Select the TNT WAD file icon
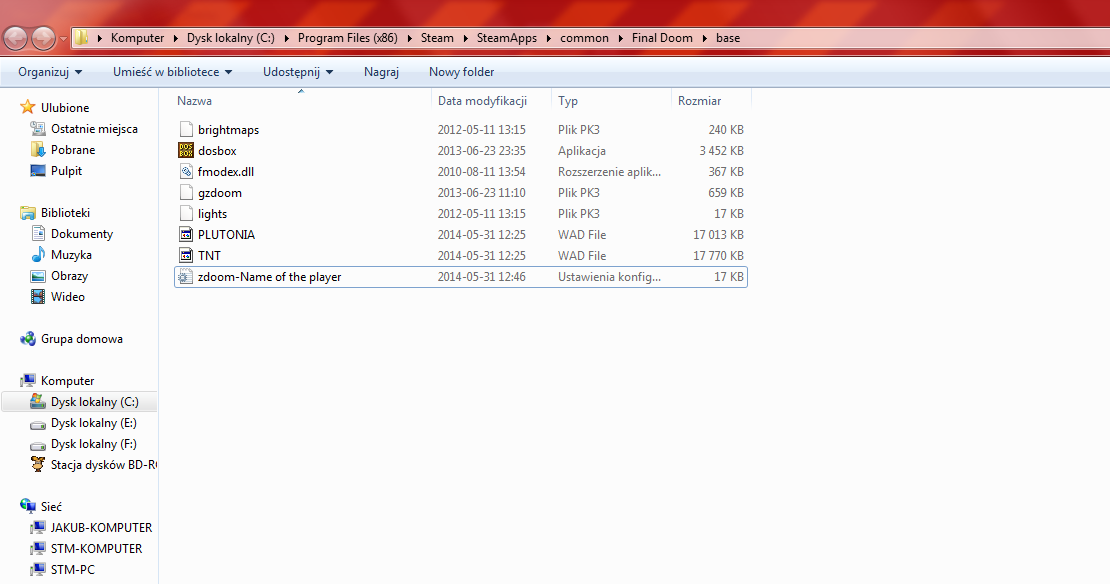 tap(185, 256)
